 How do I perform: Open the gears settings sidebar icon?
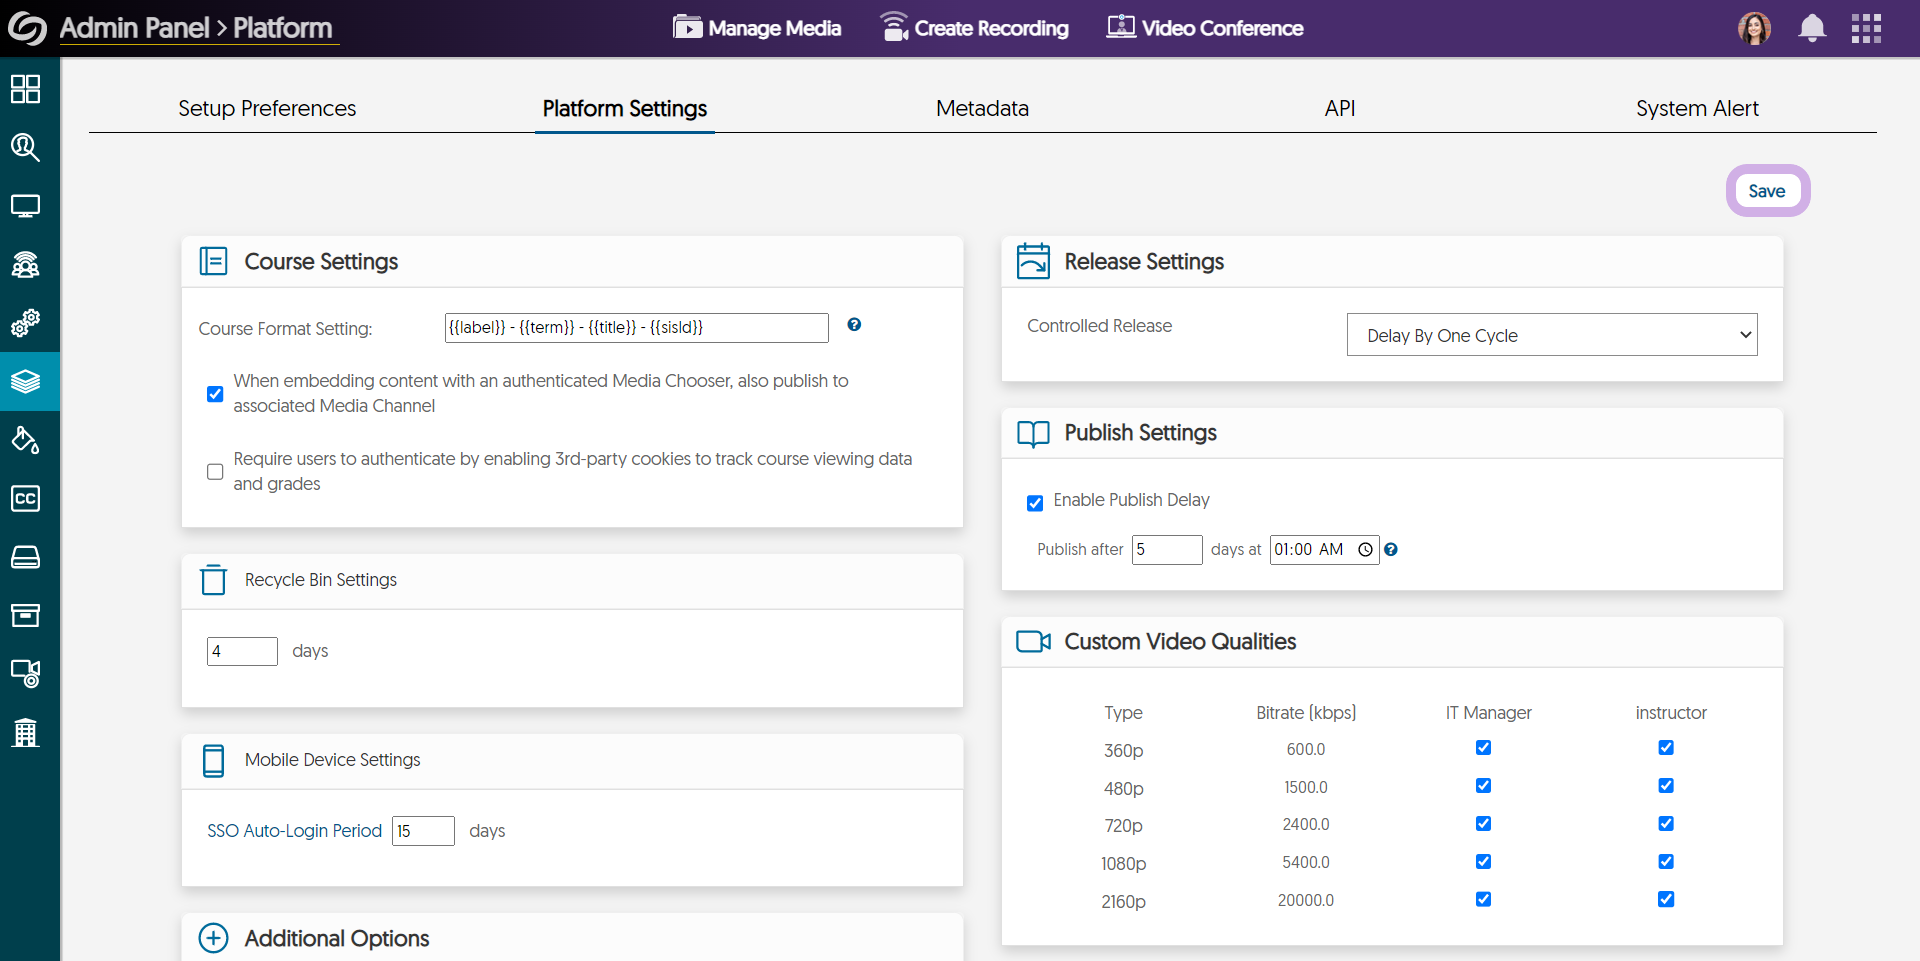click(x=25, y=323)
